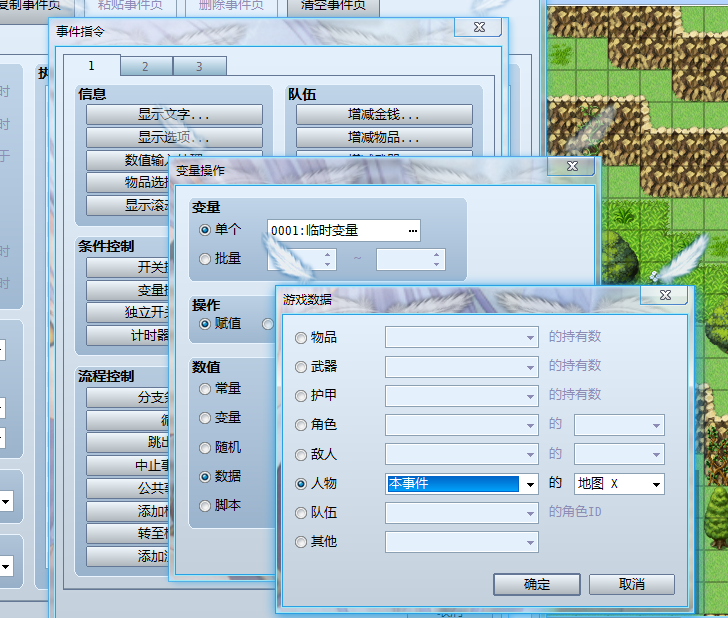The height and width of the screenshot is (618, 728).
Task: Select the 护甲 radio button
Action: 301,396
